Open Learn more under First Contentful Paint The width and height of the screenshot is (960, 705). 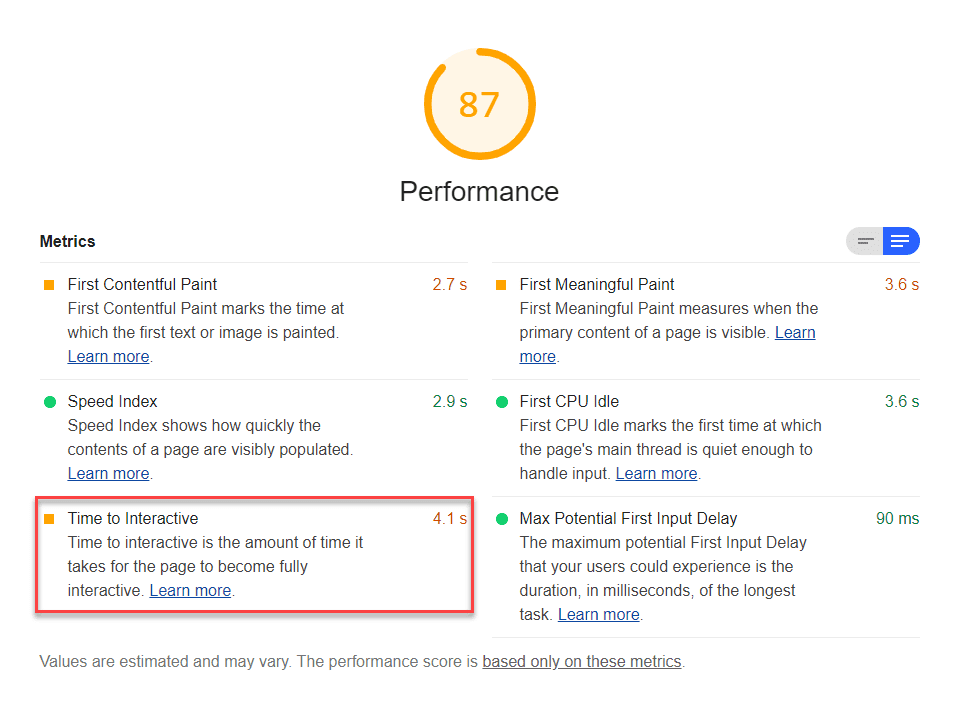(x=108, y=357)
